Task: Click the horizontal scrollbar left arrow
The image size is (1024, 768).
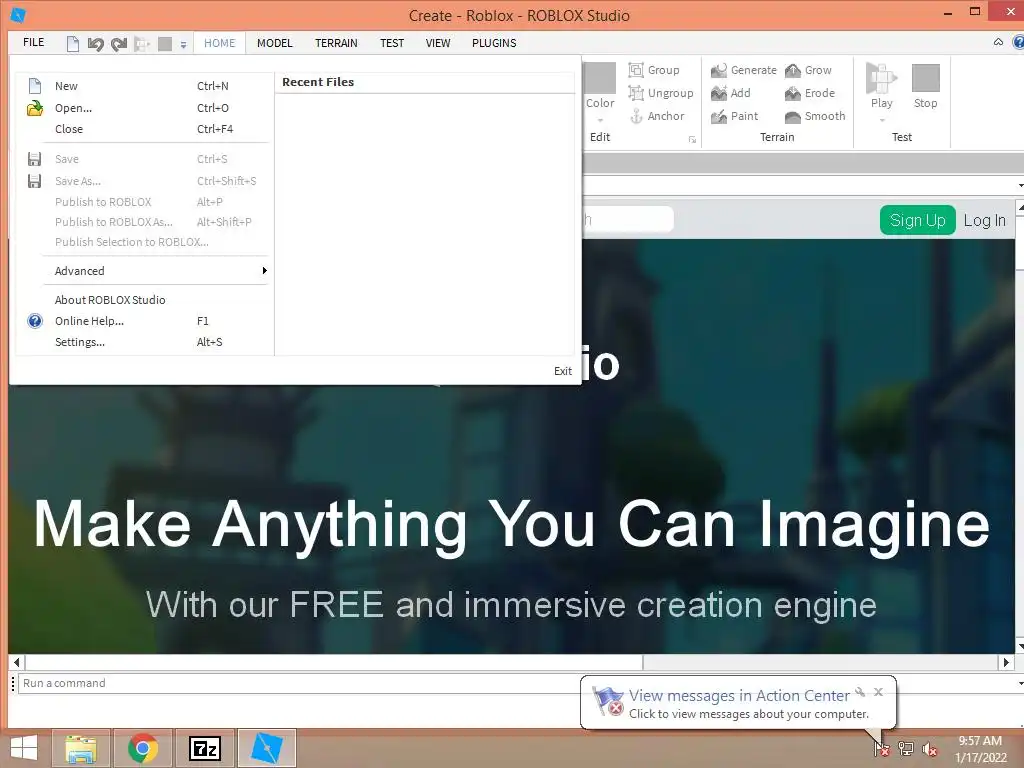Action: tap(17, 662)
